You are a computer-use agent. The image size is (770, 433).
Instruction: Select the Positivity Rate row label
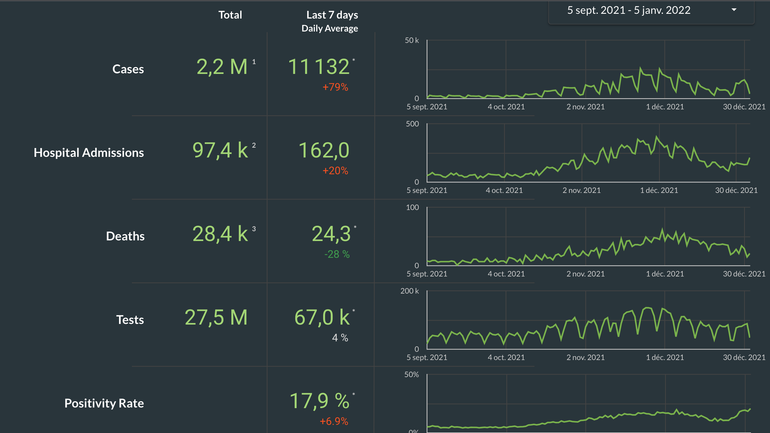tap(104, 403)
